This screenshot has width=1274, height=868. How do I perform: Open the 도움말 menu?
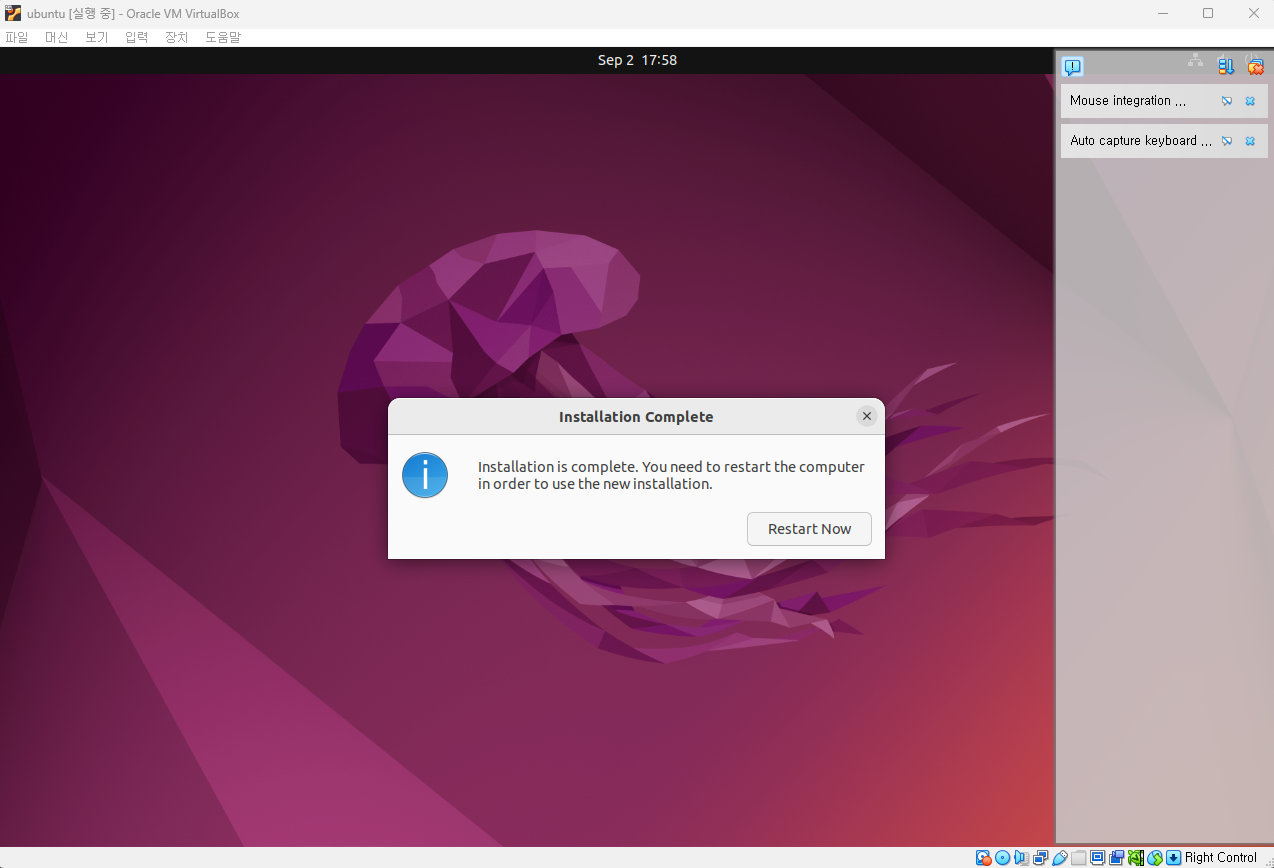tap(223, 37)
